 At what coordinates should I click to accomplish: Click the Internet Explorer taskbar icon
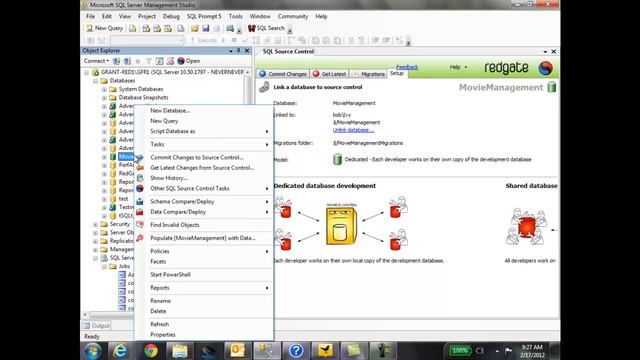(x=120, y=351)
